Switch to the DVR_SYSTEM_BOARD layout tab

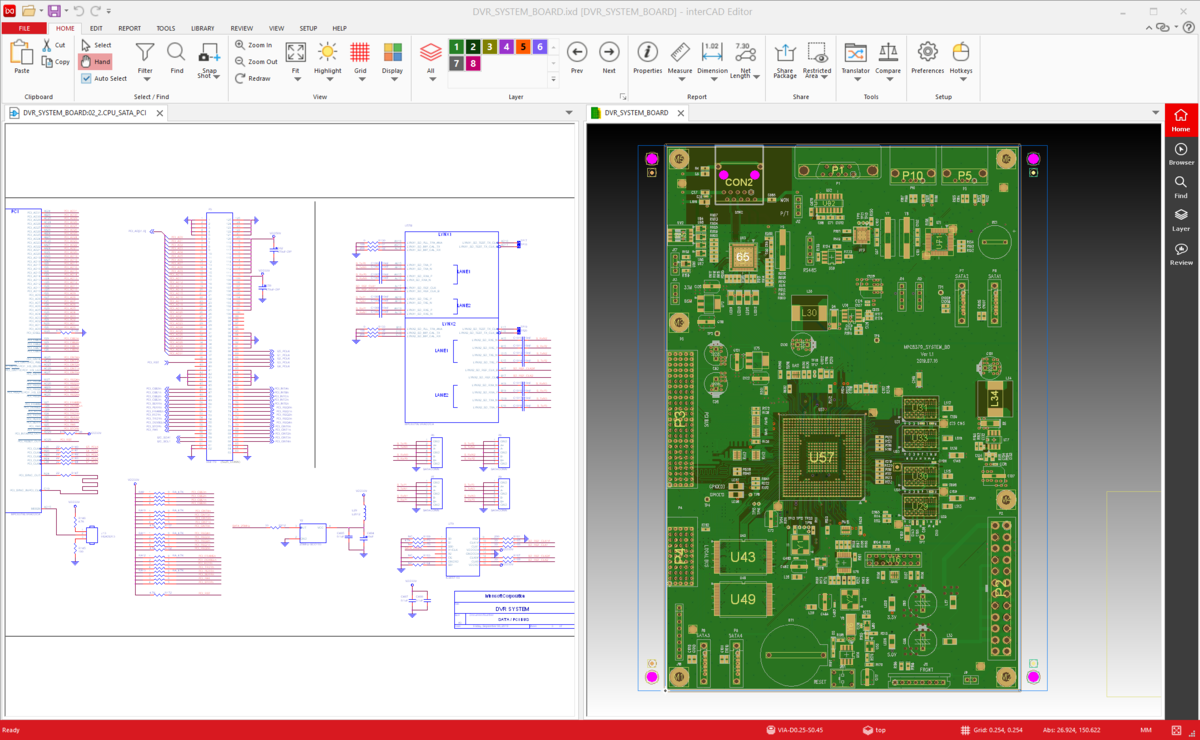636,113
